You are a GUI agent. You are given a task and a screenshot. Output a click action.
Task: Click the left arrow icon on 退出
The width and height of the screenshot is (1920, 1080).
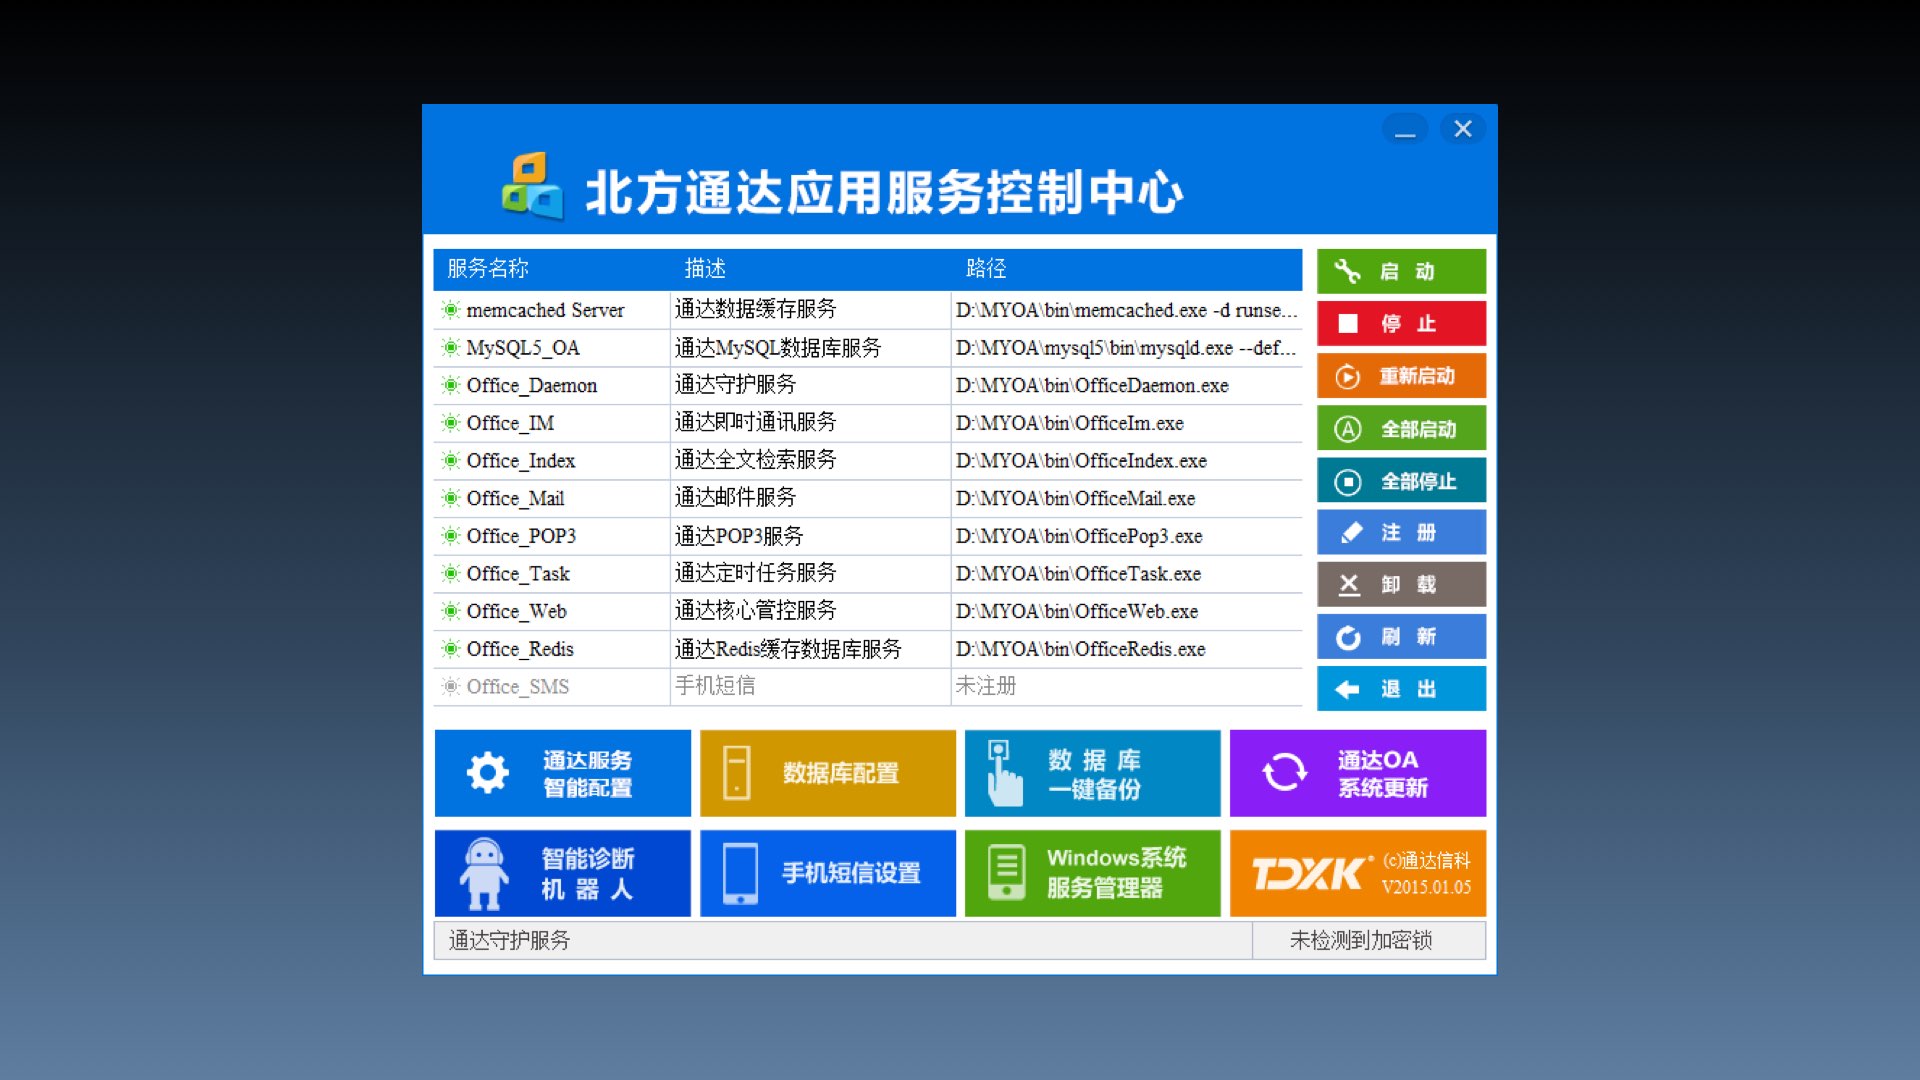point(1347,689)
